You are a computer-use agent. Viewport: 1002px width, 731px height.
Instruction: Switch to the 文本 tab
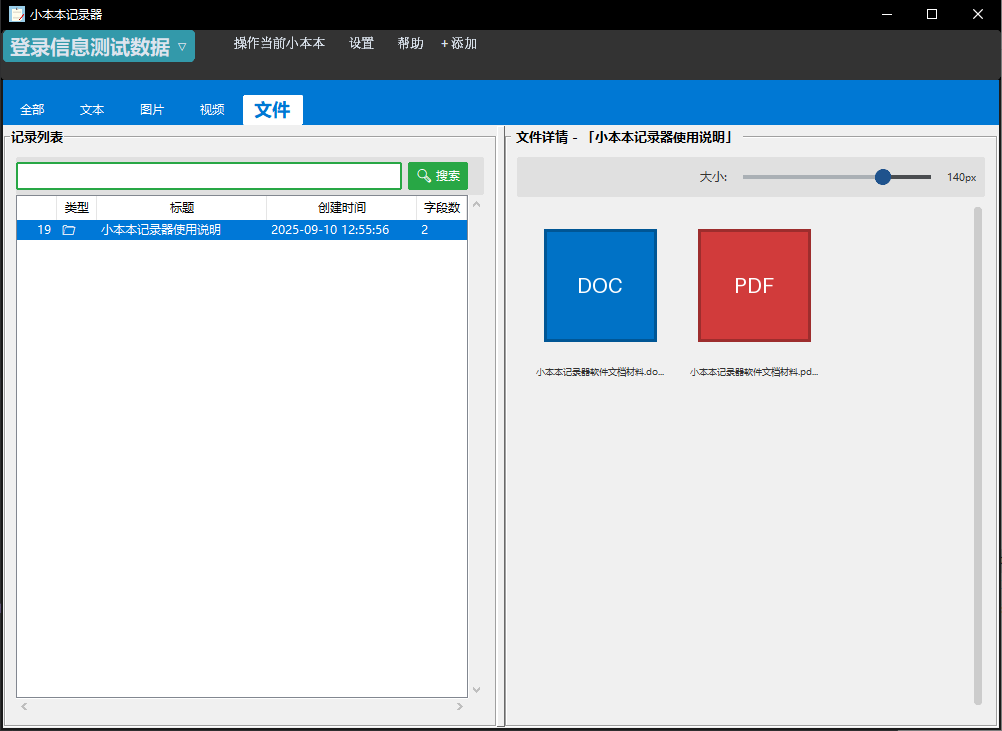[92, 110]
